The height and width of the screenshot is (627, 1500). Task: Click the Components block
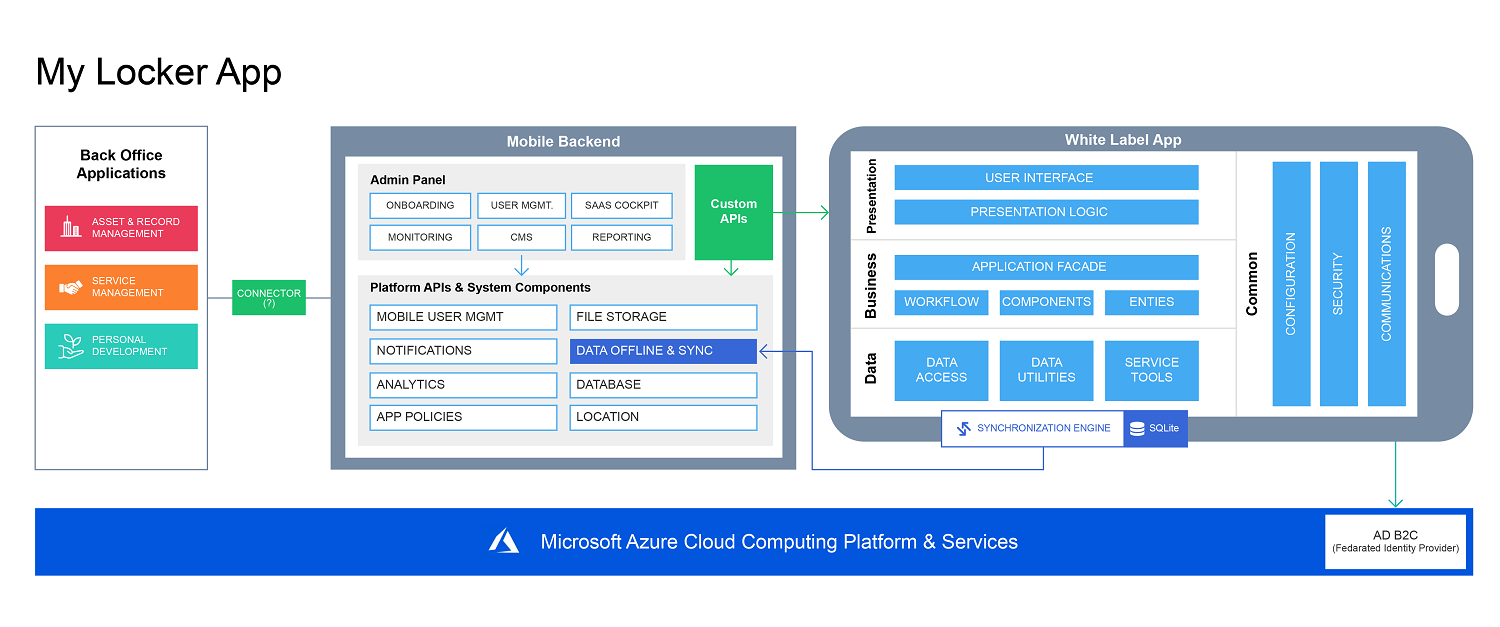point(1046,302)
